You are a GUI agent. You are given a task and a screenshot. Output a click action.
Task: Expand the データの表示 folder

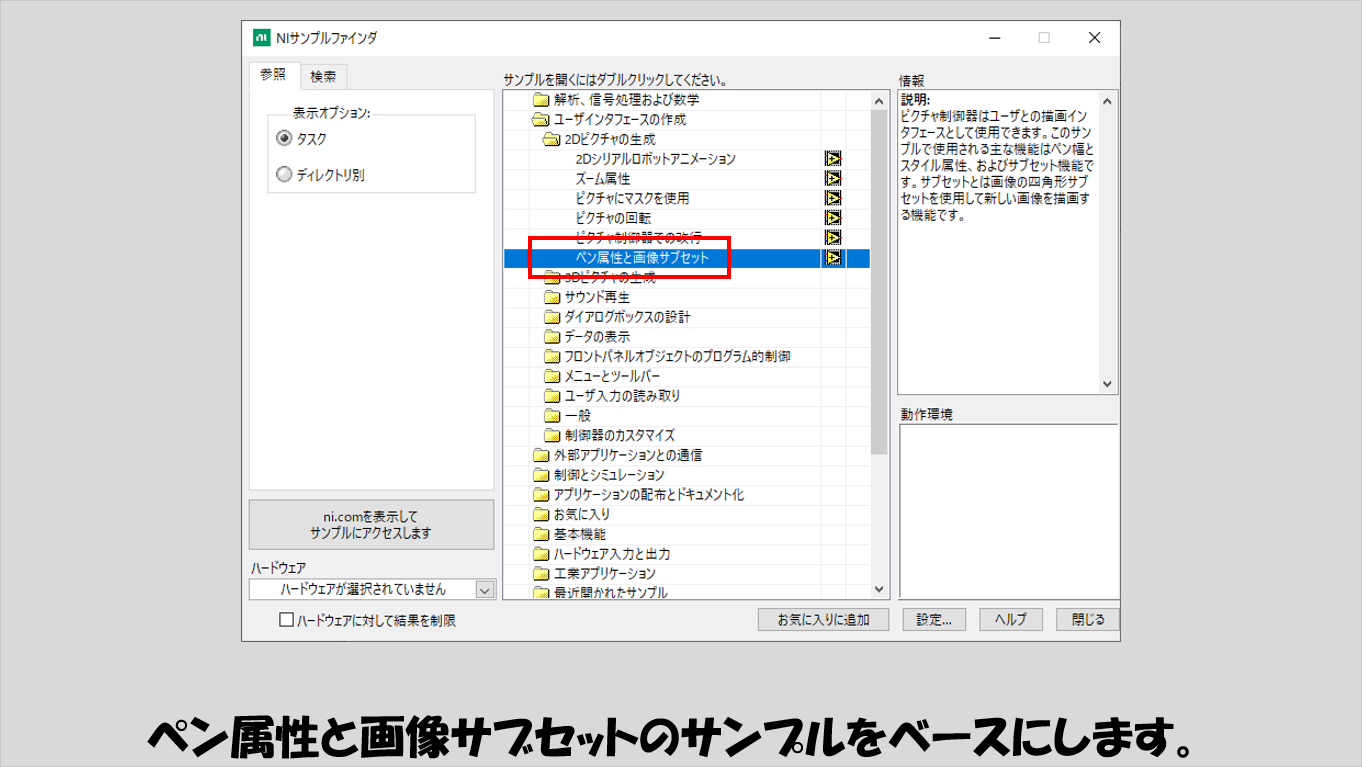pos(552,337)
